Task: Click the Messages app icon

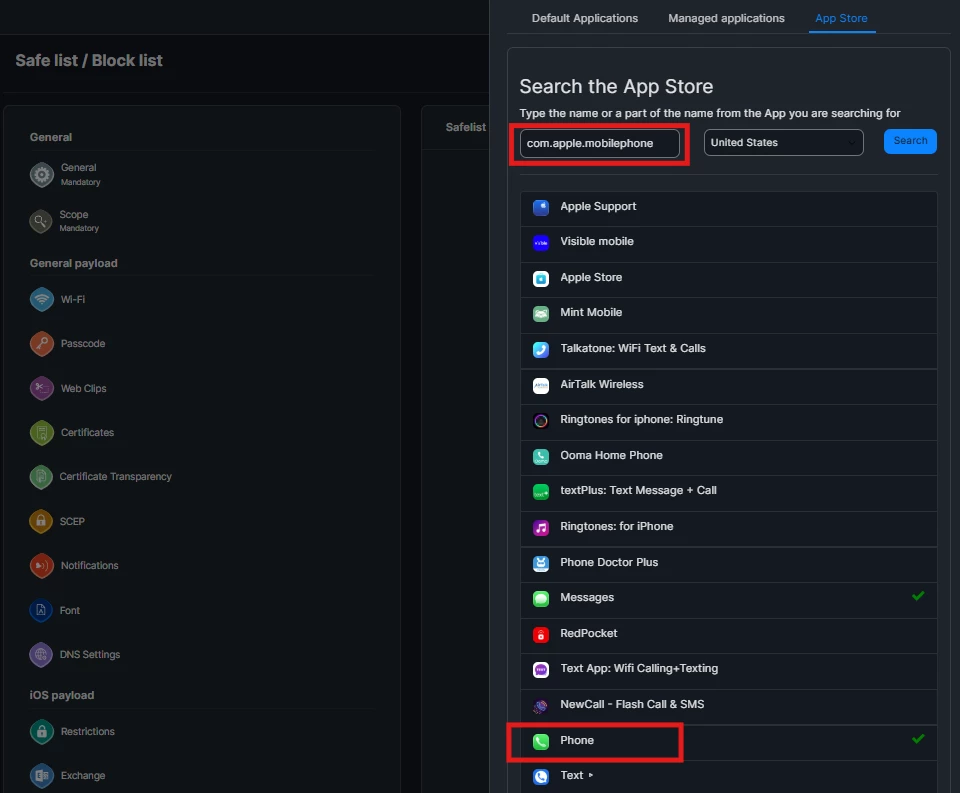Action: pos(541,599)
